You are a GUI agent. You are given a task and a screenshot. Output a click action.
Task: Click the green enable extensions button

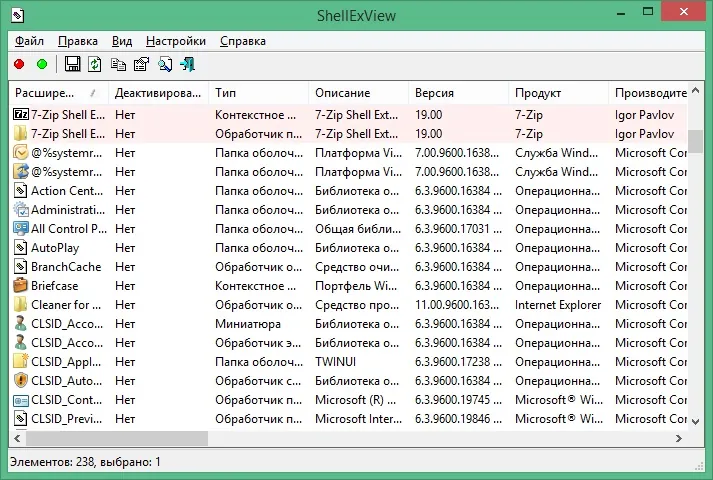[x=42, y=65]
